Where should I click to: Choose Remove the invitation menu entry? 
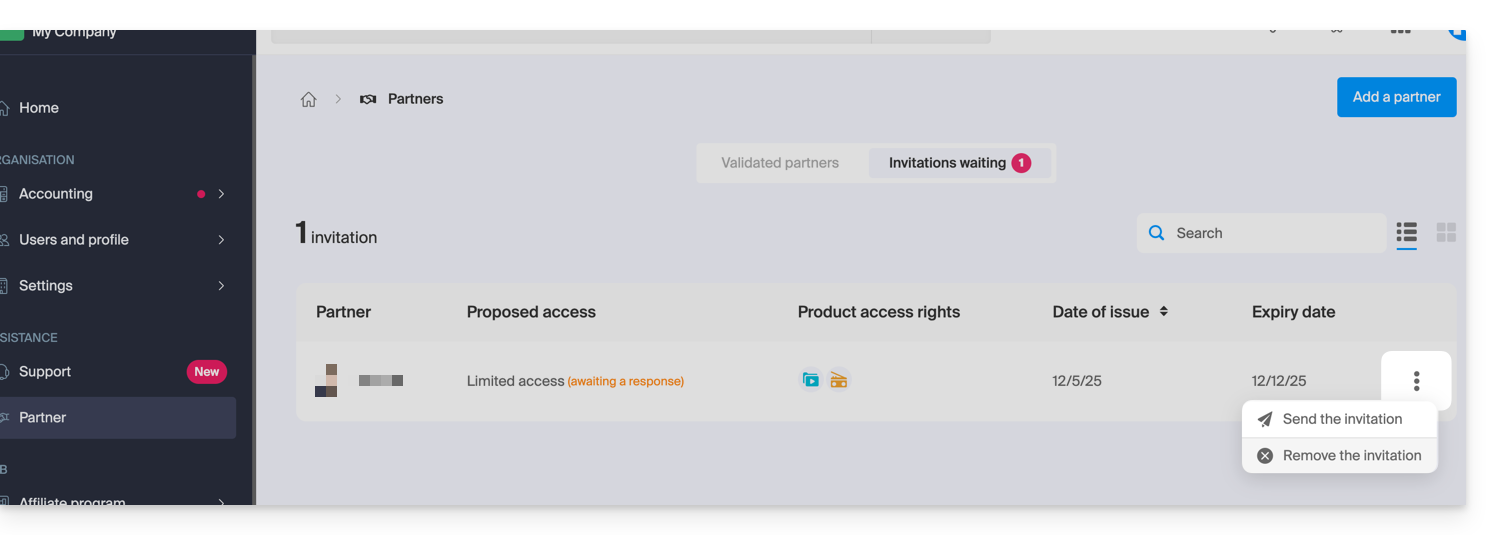(x=1351, y=456)
